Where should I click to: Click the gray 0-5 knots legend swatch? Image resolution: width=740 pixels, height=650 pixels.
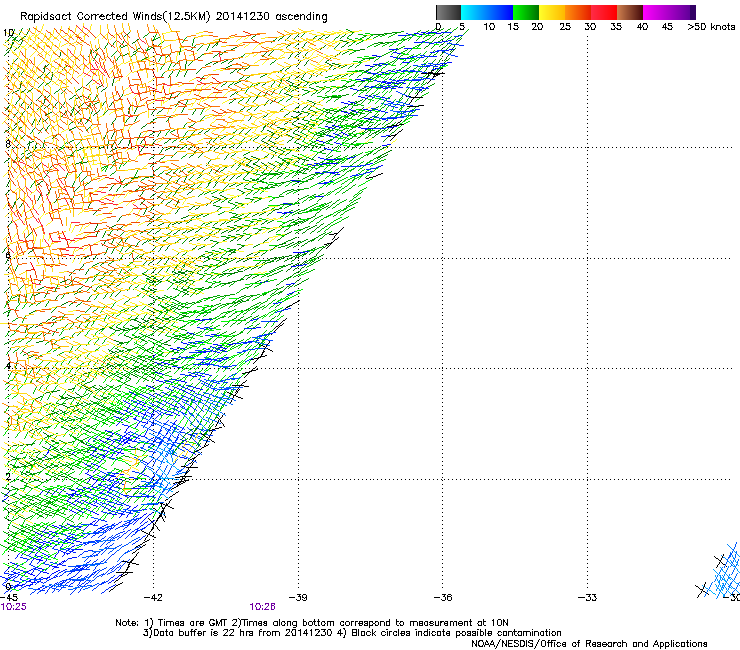[x=448, y=12]
